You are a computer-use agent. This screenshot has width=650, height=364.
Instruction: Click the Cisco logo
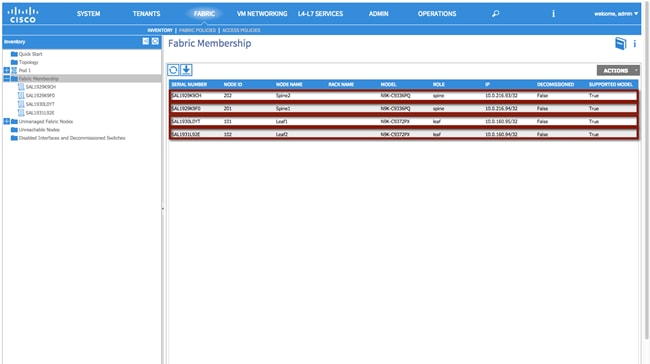(22, 15)
